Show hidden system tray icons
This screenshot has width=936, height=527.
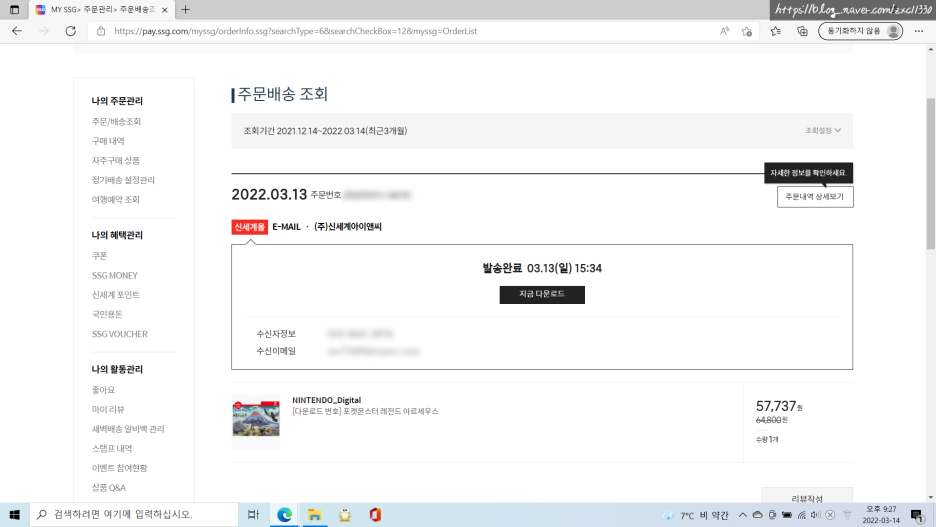pyautogui.click(x=743, y=514)
